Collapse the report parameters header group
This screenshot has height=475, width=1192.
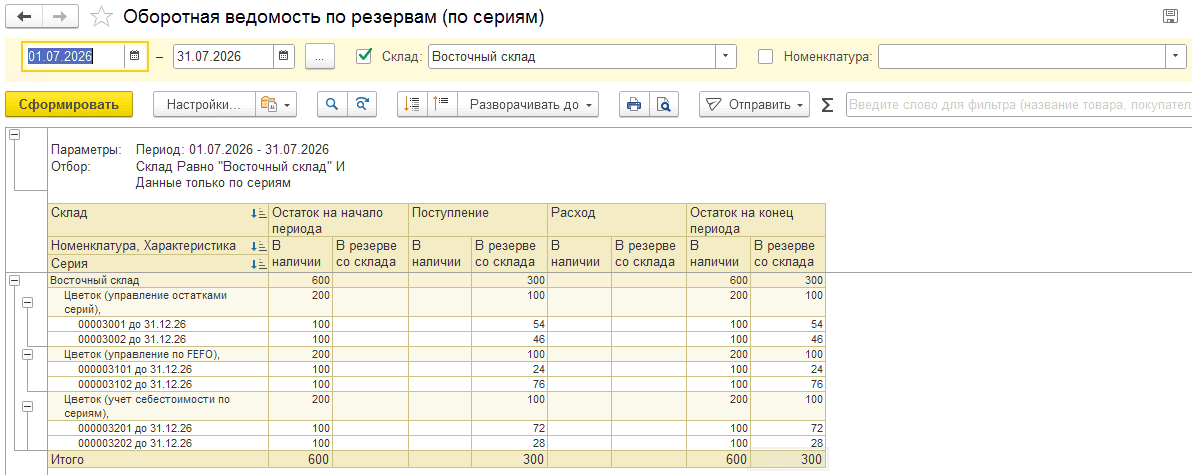tap(14, 135)
